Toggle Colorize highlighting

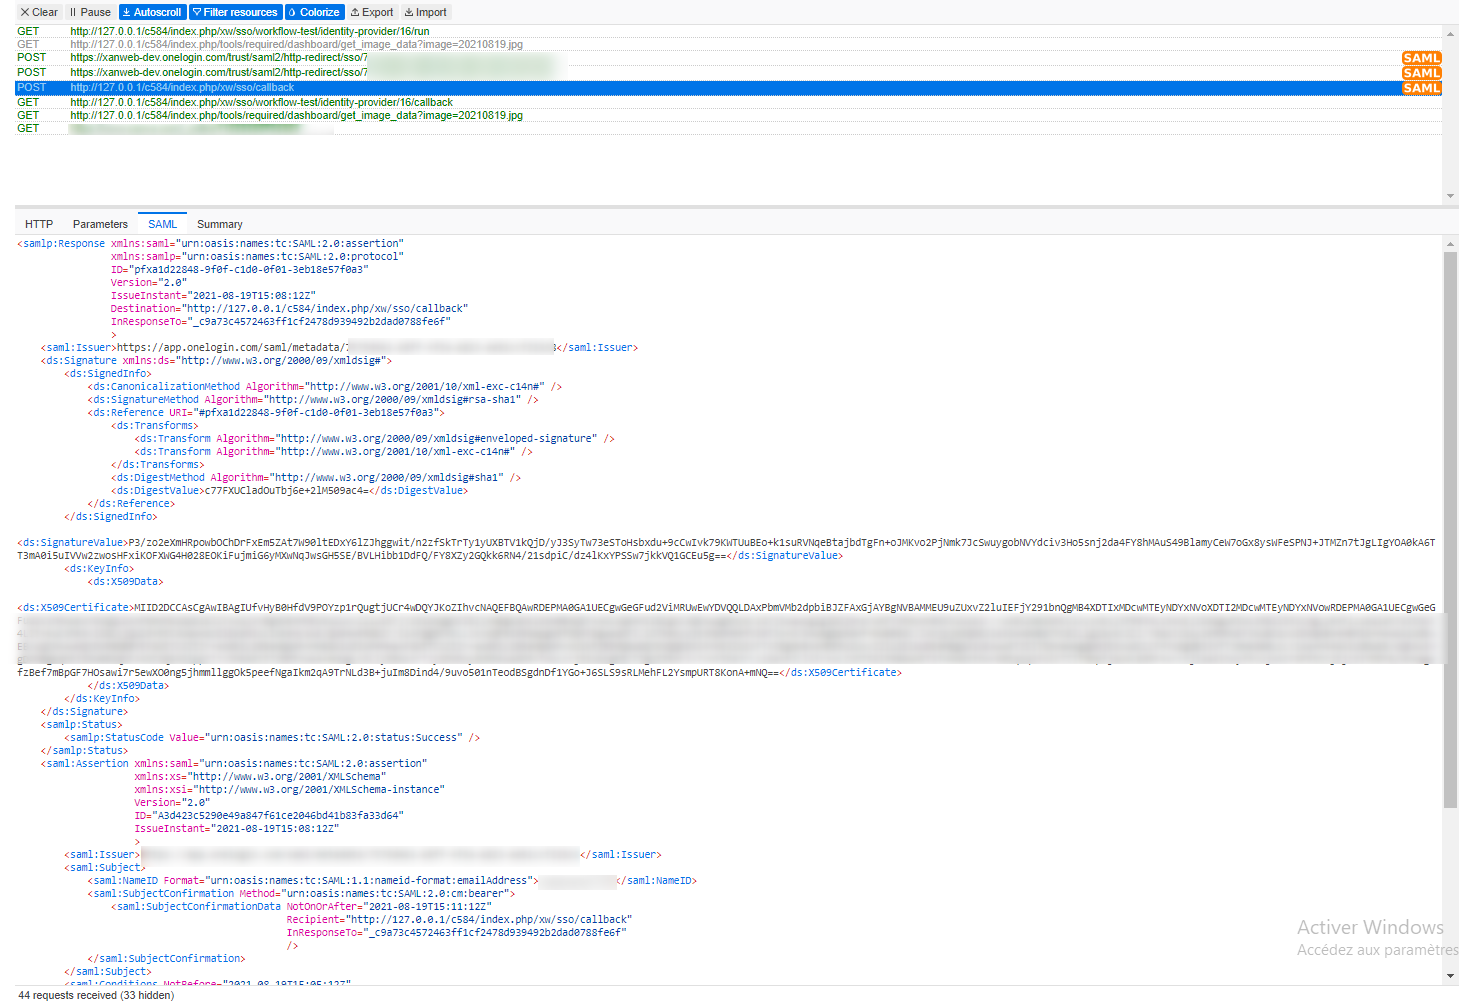[314, 12]
